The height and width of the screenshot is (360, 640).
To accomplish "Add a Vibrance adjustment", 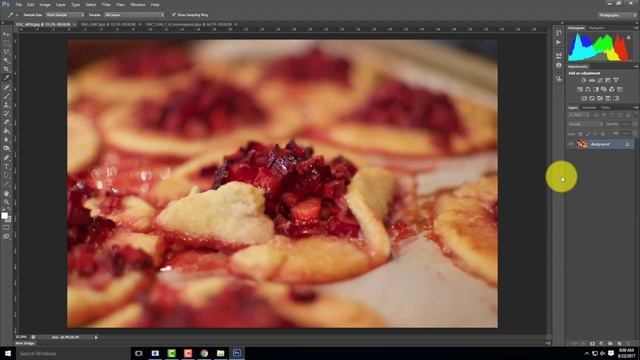I will (616, 80).
